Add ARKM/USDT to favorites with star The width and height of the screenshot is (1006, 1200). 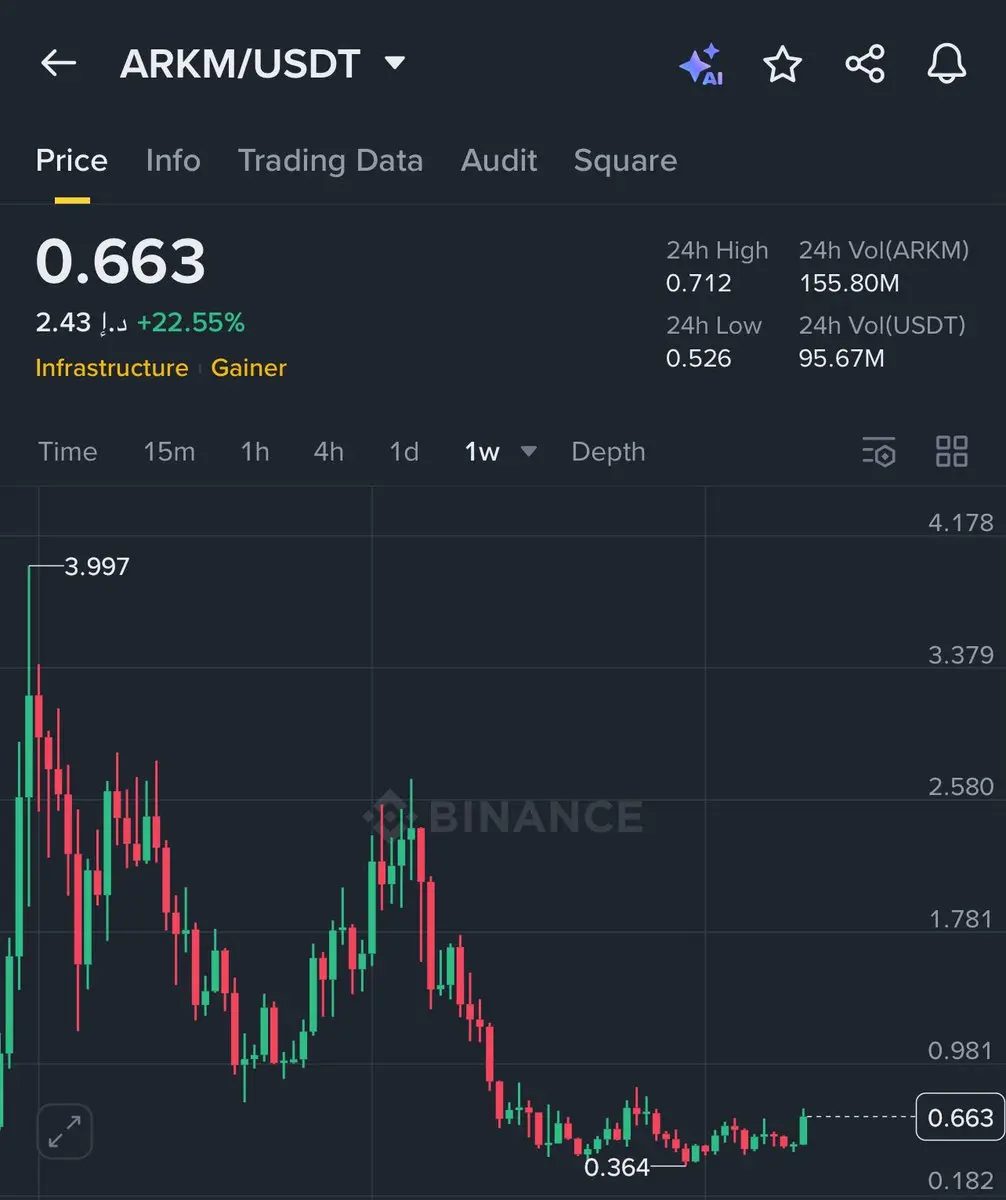coord(782,64)
